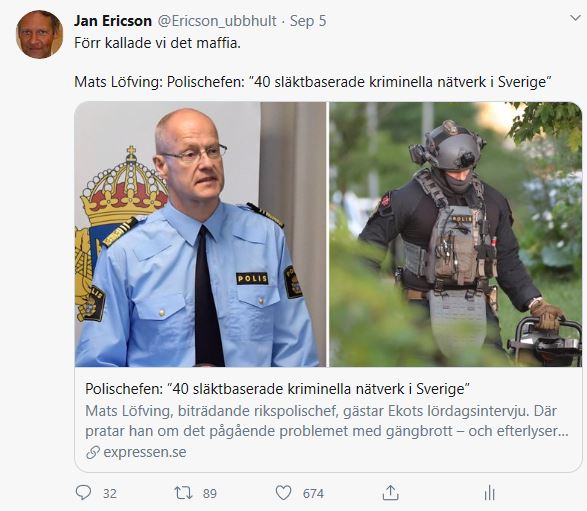Click the tweet text 'Förr kallade vi det maffia'

pyautogui.click(x=157, y=43)
